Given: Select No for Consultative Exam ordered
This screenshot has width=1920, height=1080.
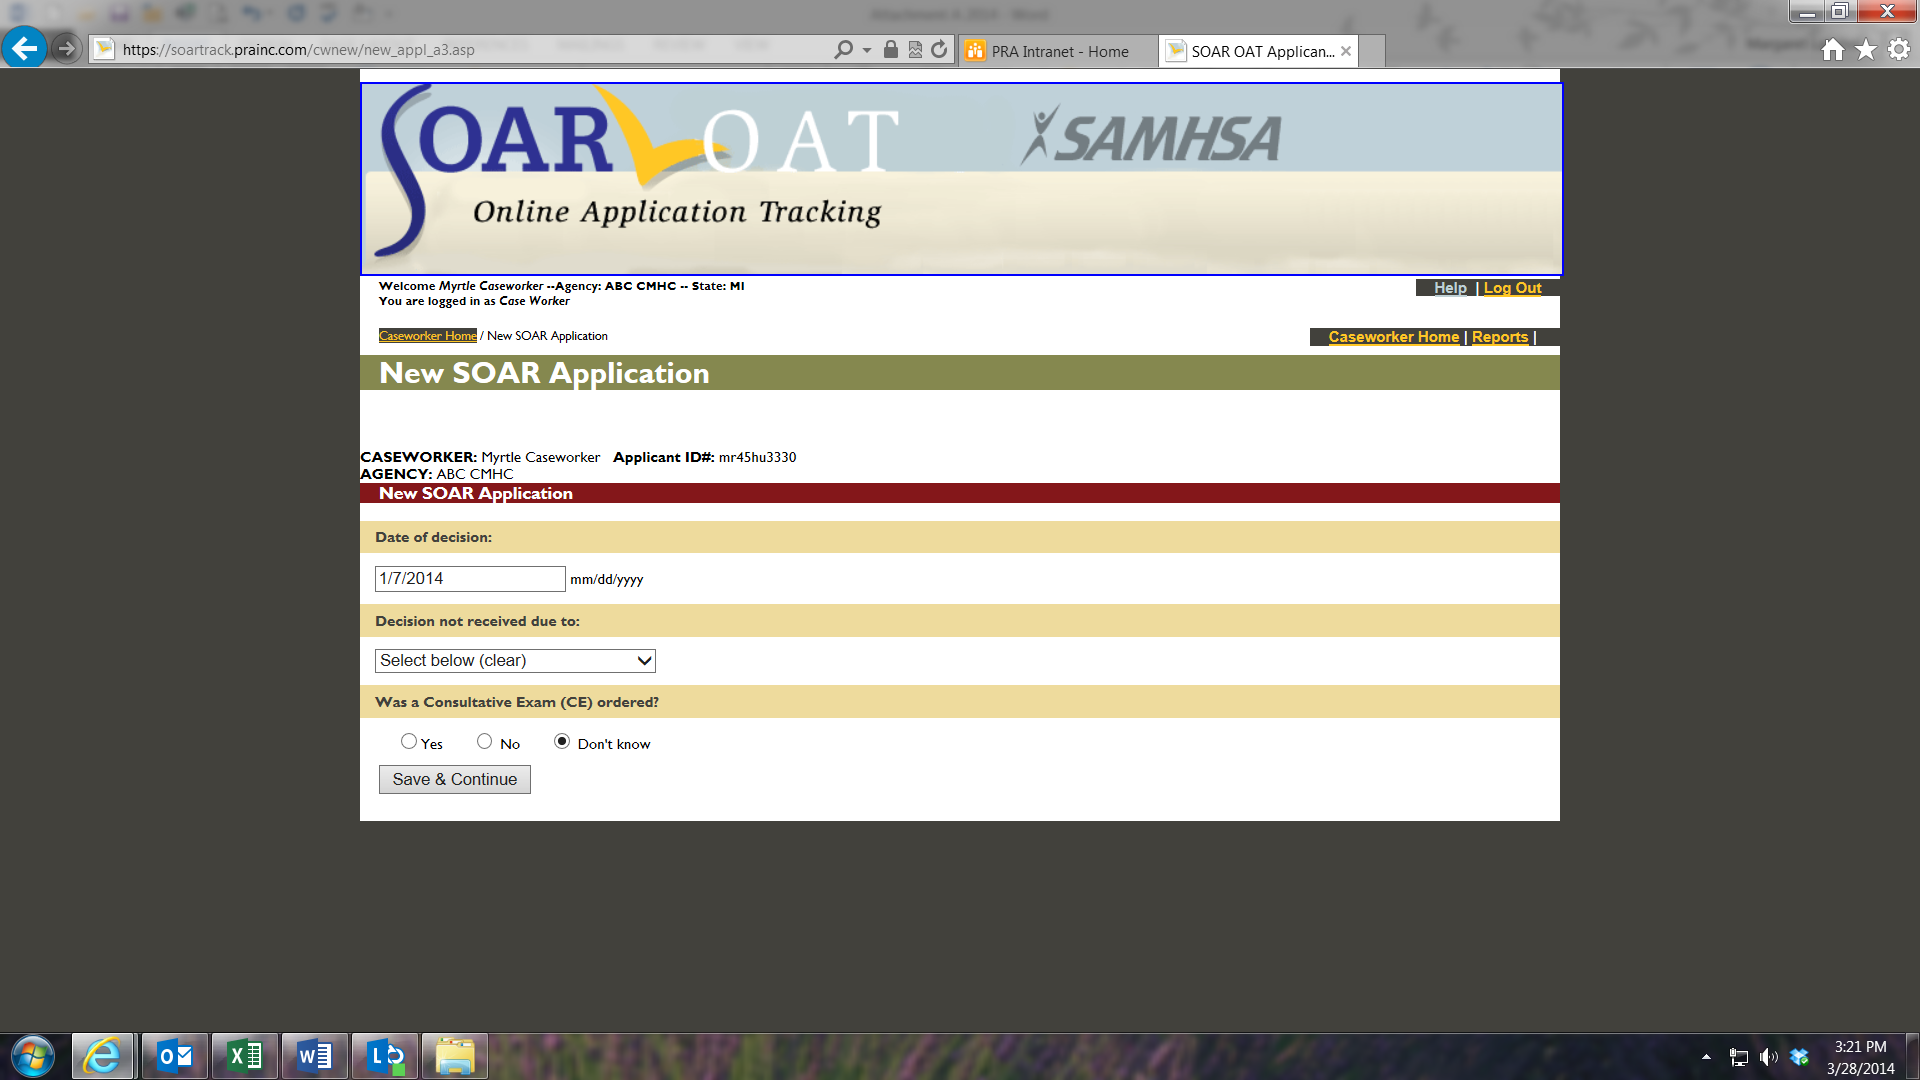Looking at the screenshot, I should pos(485,742).
